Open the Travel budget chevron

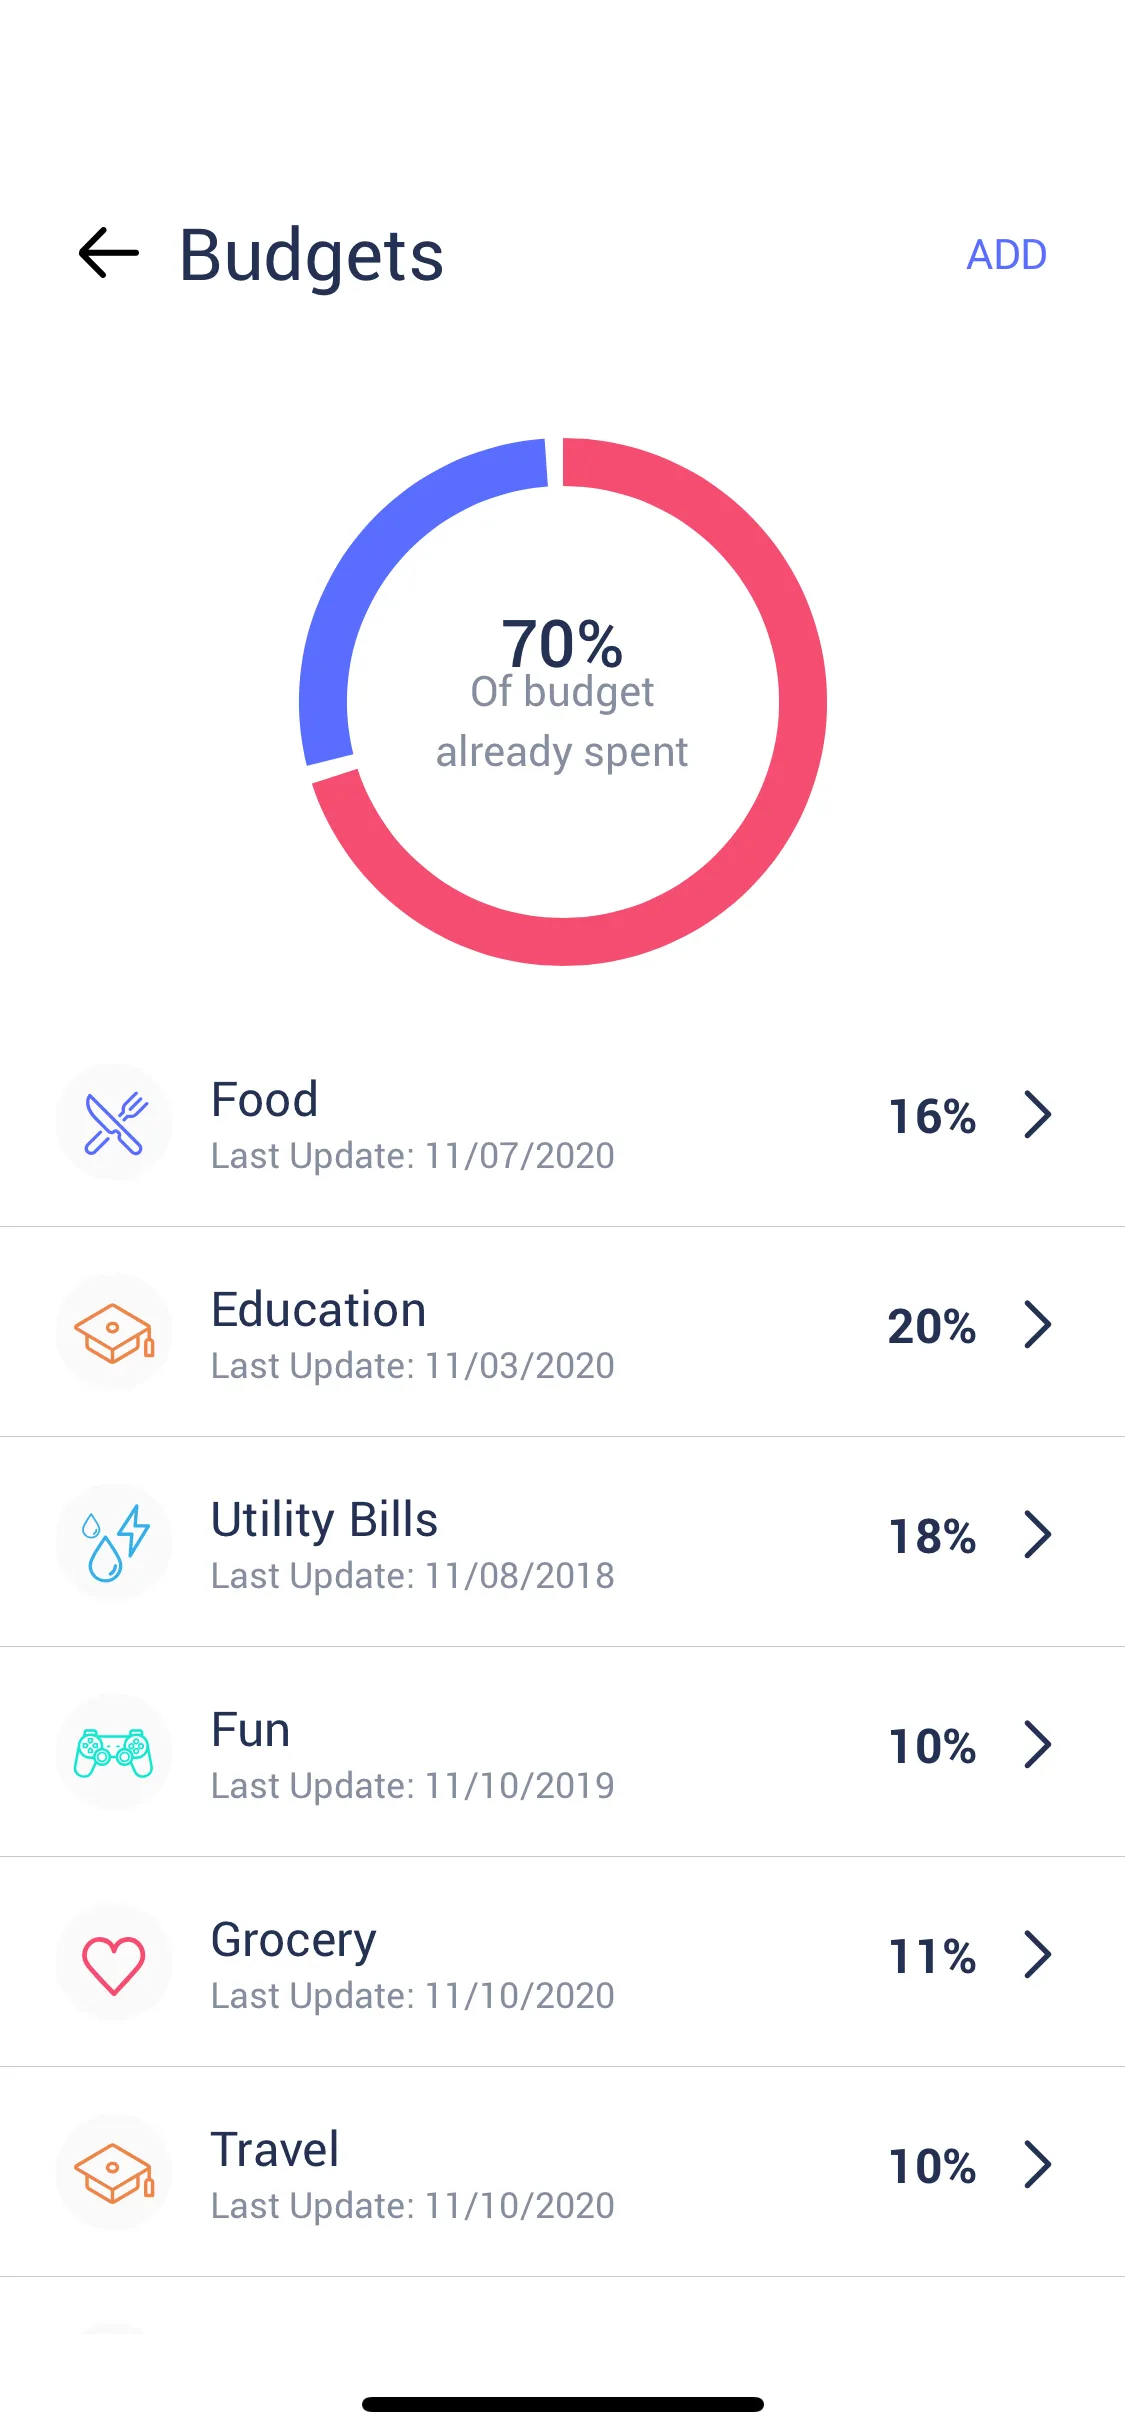point(1038,2165)
